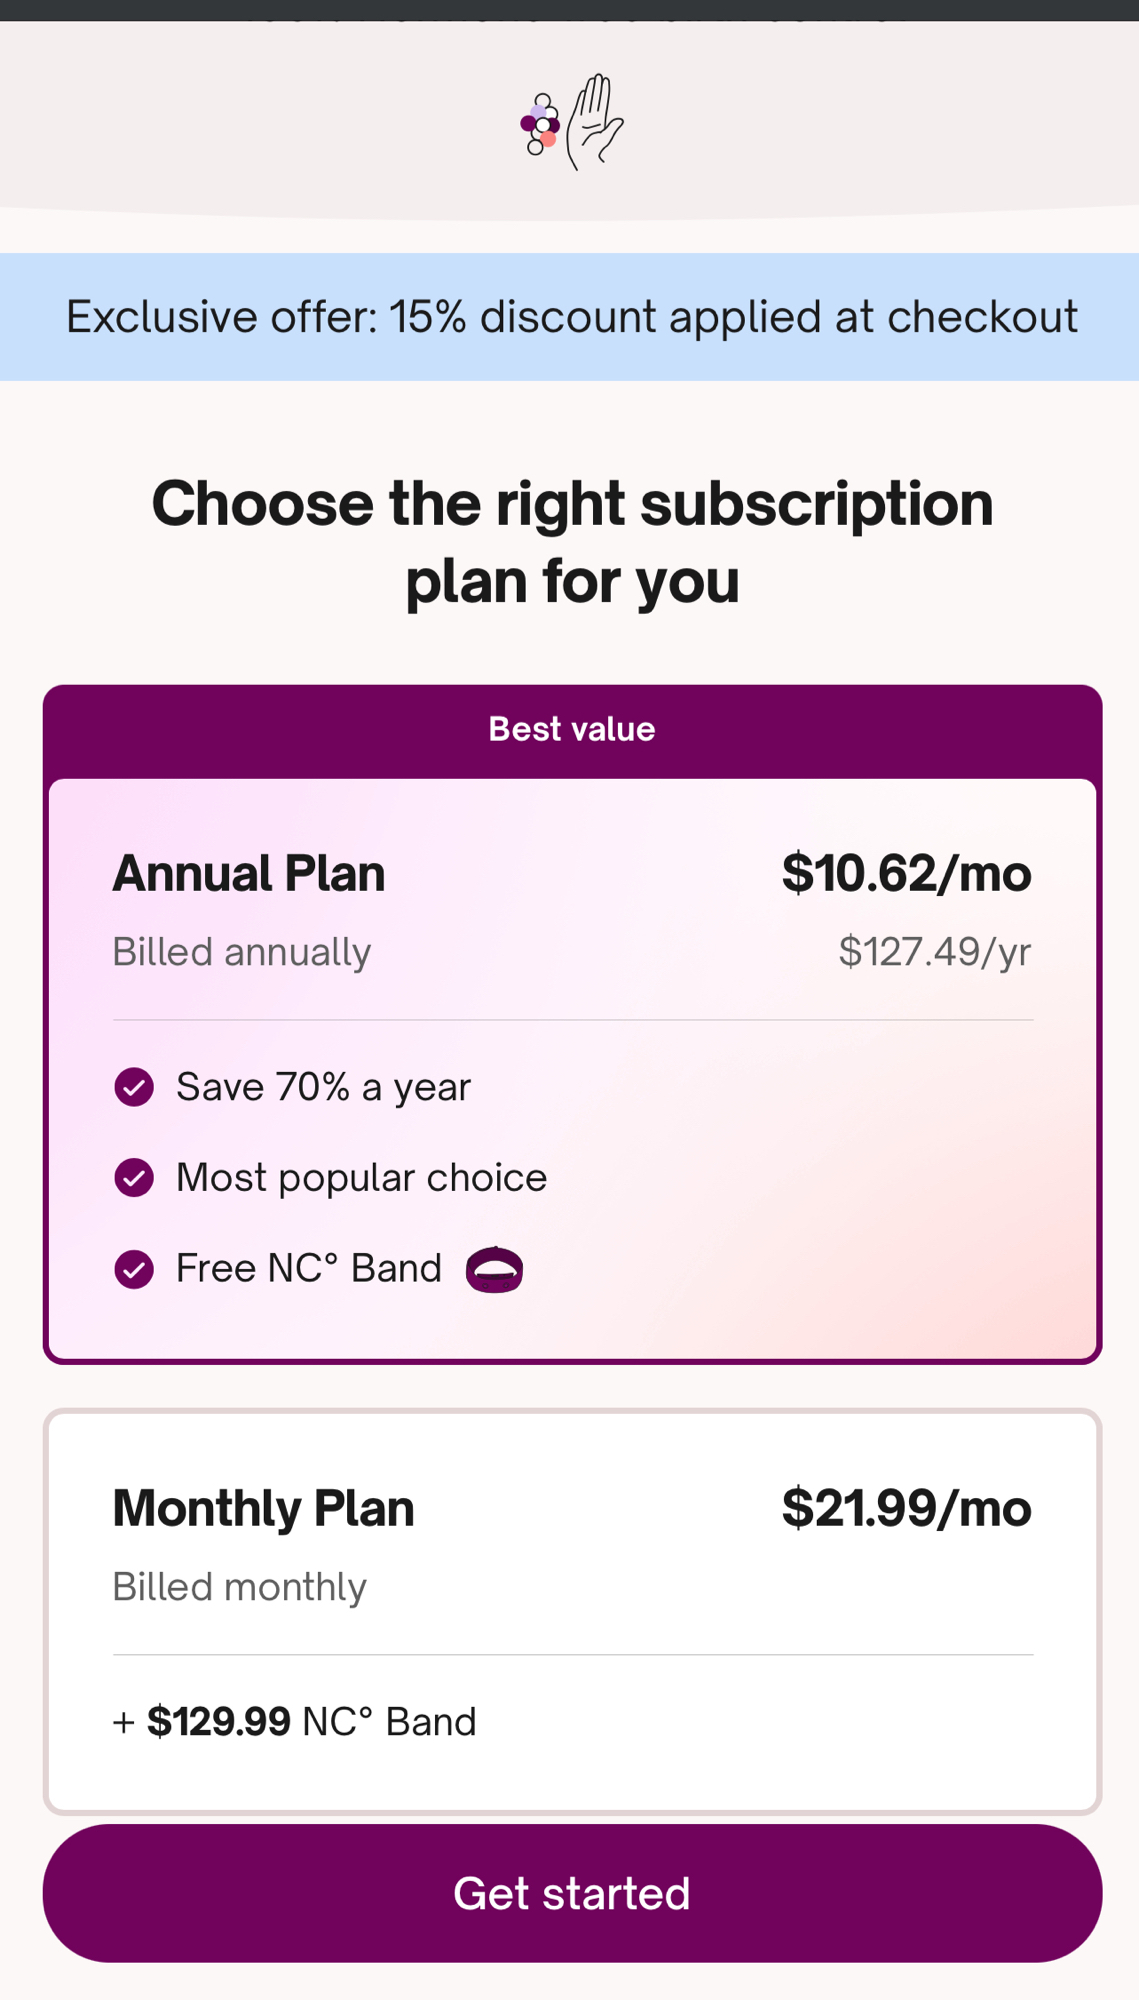The height and width of the screenshot is (2000, 1139).
Task: Click the NC° Band ring icon
Action: [494, 1270]
